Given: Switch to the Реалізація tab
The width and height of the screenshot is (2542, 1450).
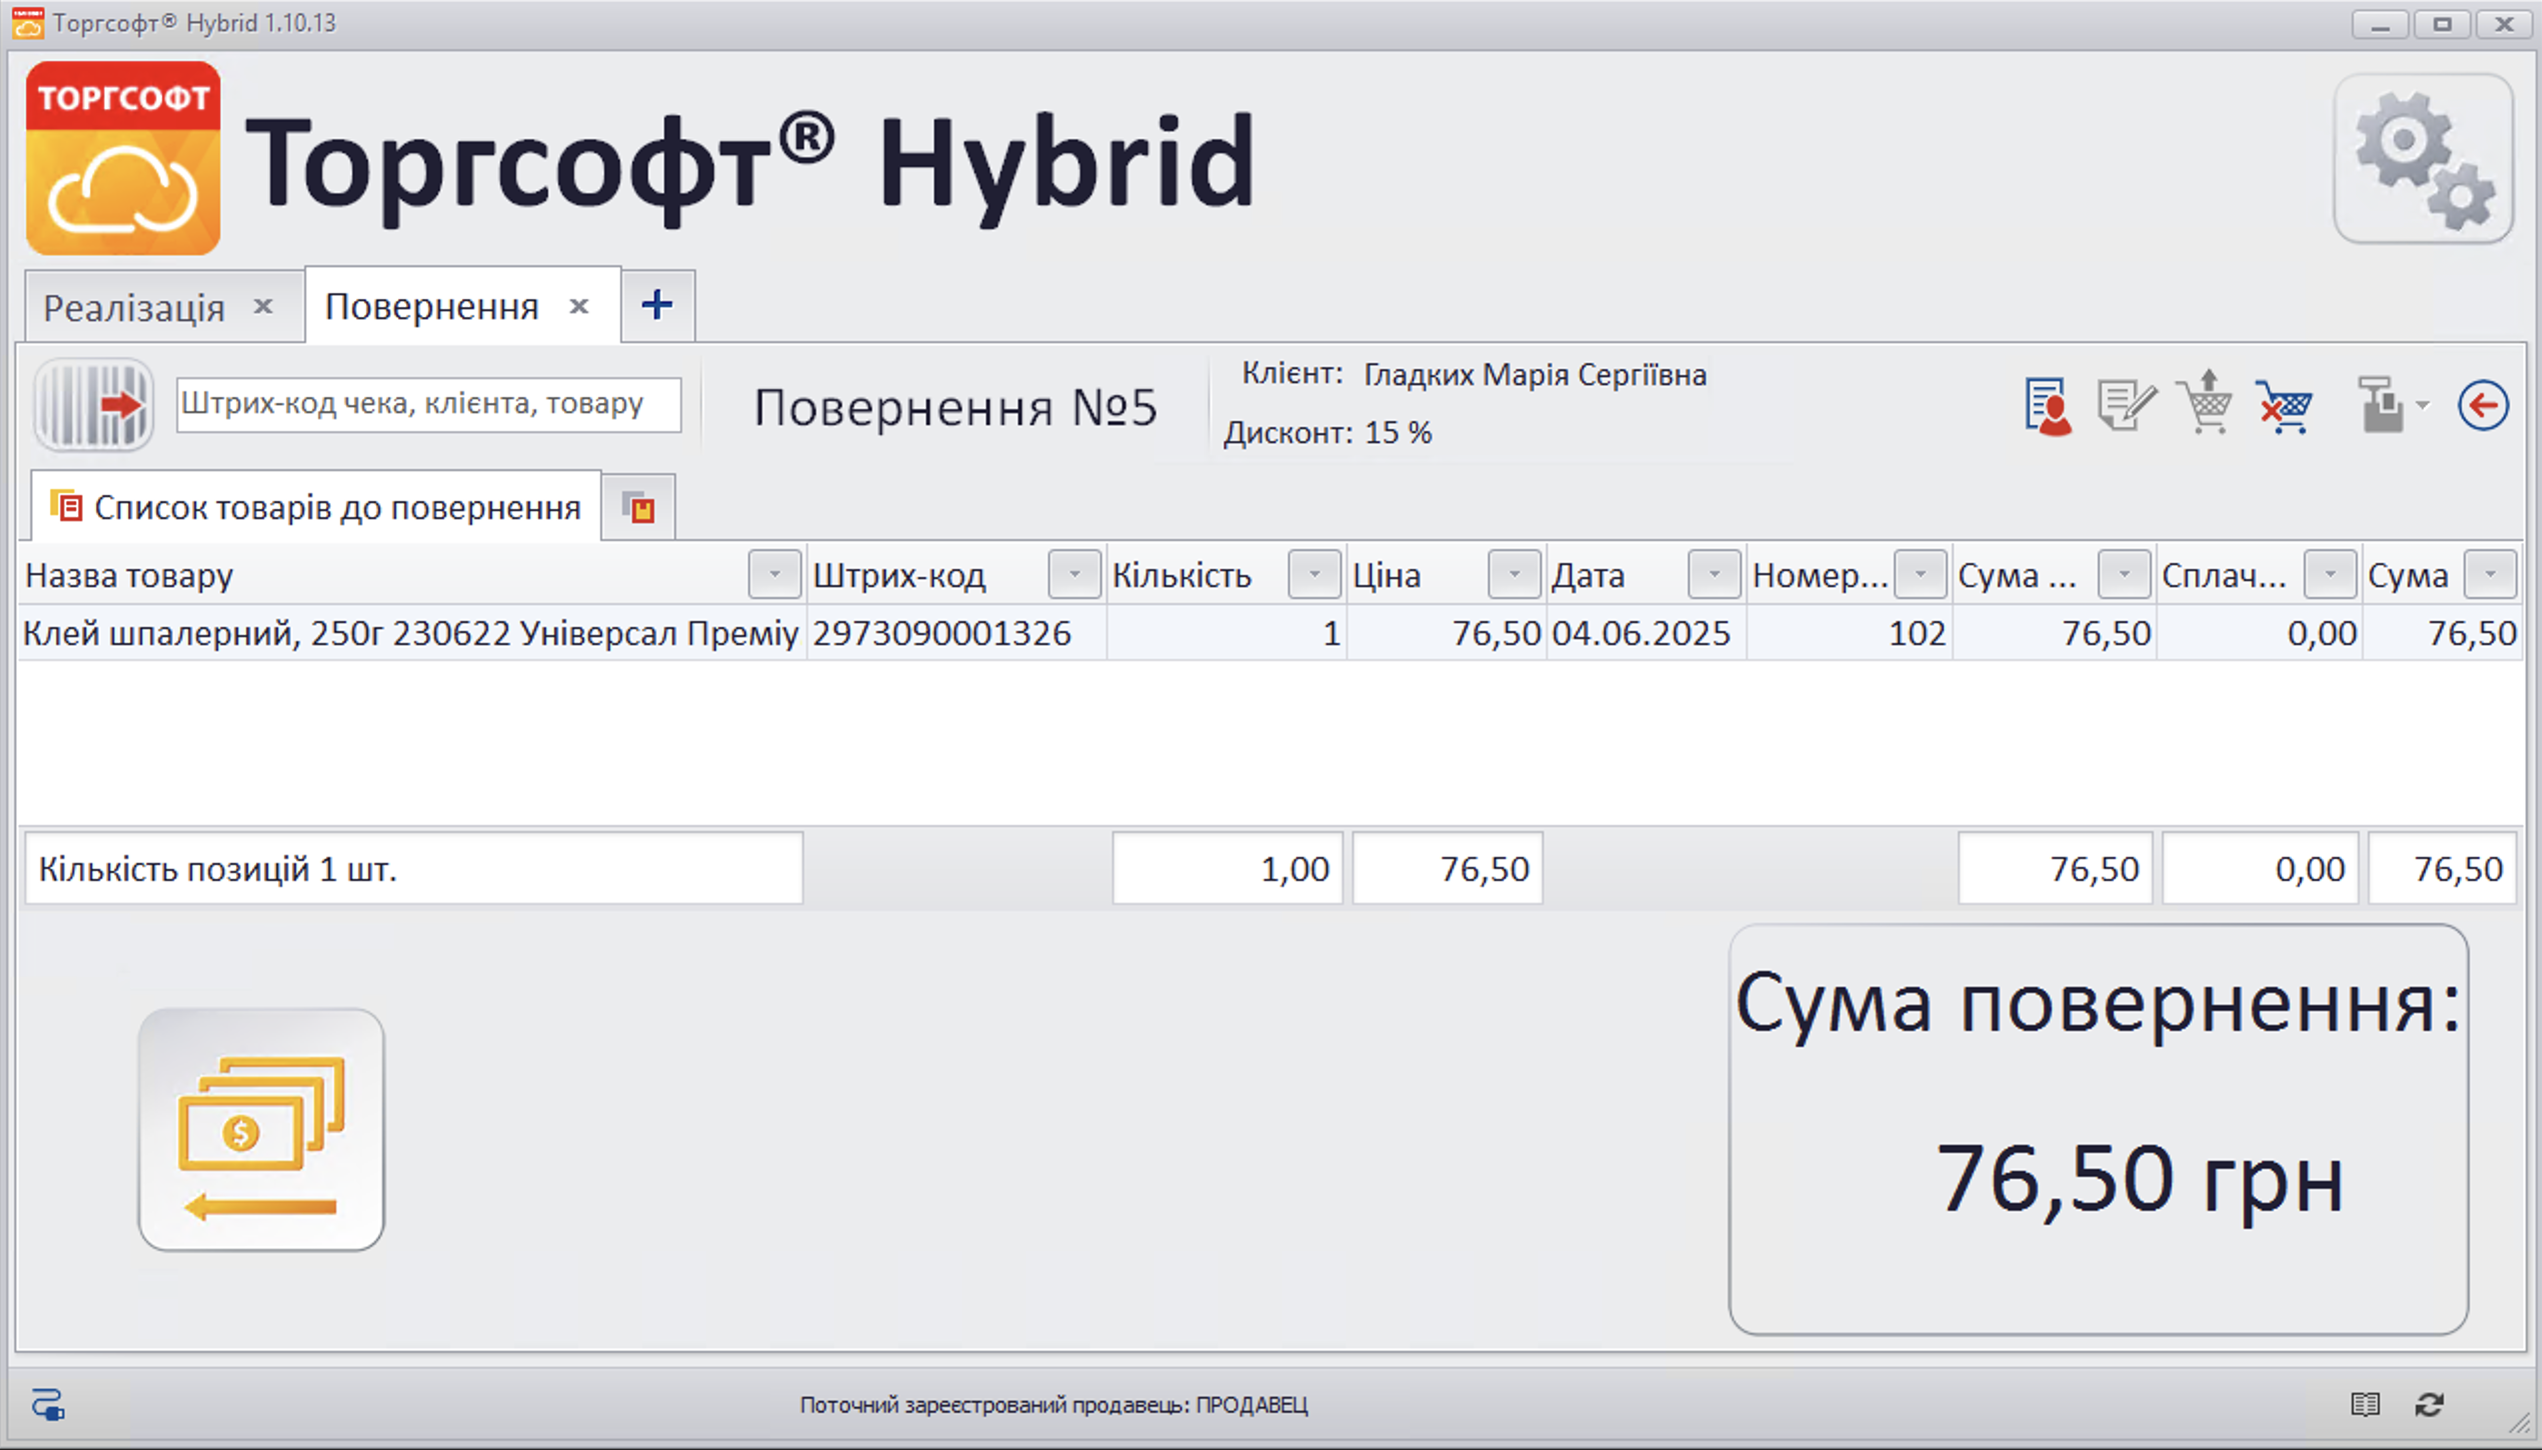Looking at the screenshot, I should 135,306.
